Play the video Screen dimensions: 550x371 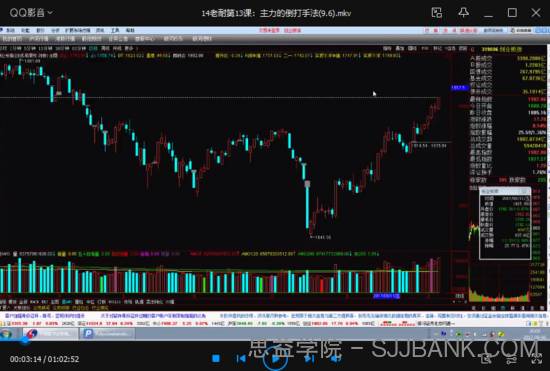275,358
